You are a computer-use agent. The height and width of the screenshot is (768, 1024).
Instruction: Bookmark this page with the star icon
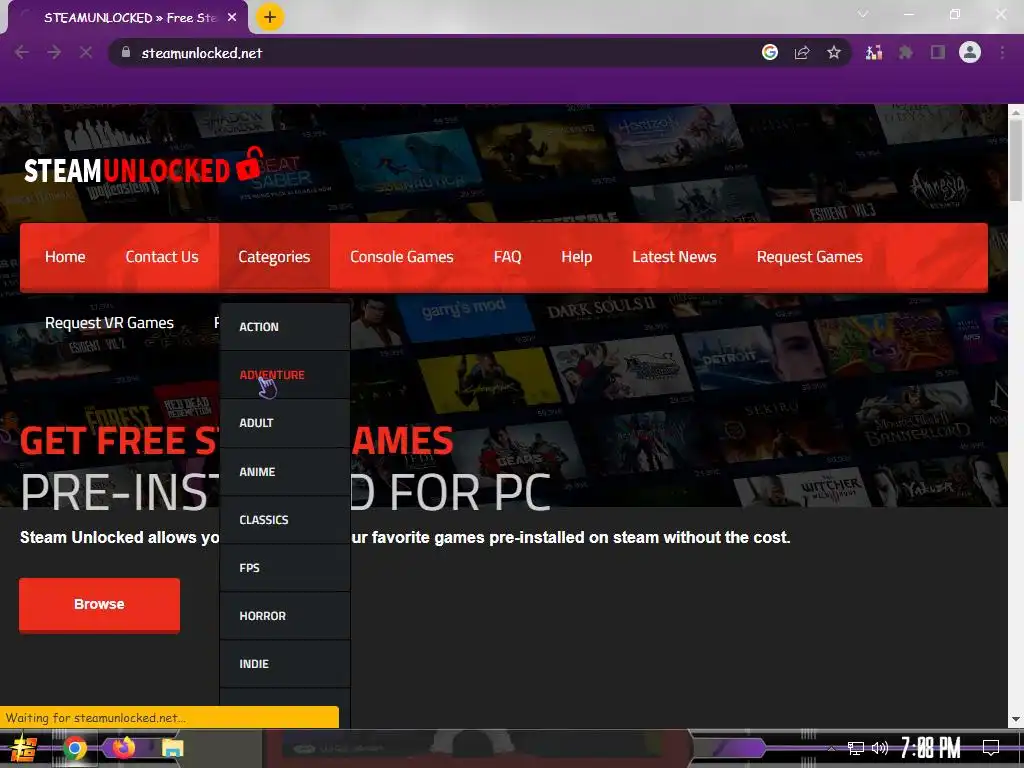point(834,52)
